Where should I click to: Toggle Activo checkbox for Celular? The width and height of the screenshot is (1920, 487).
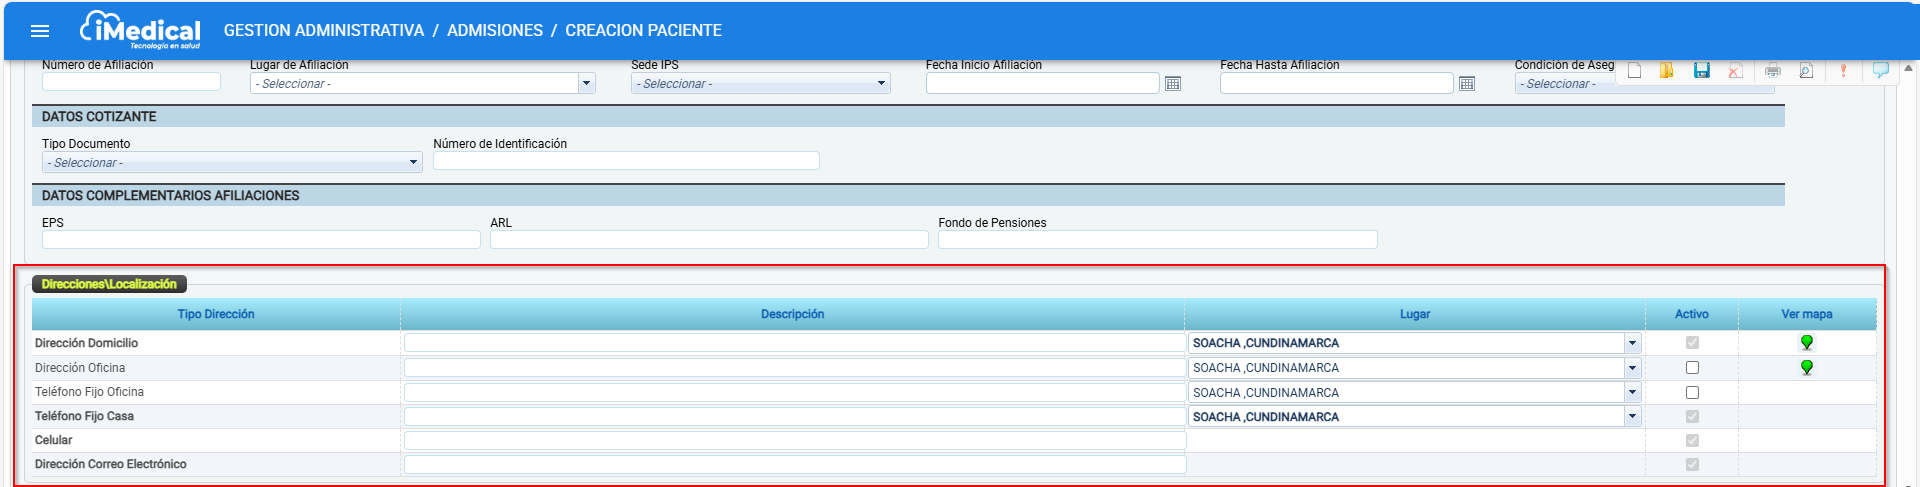pos(1692,441)
